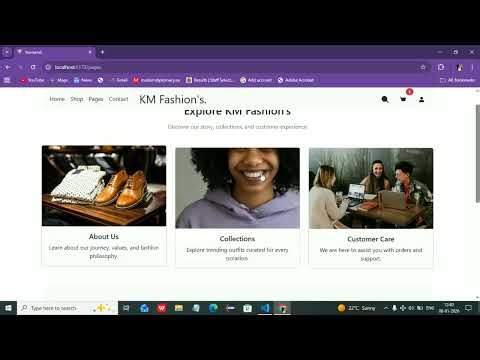
Task: Open the search icon in site header
Action: [x=385, y=99]
